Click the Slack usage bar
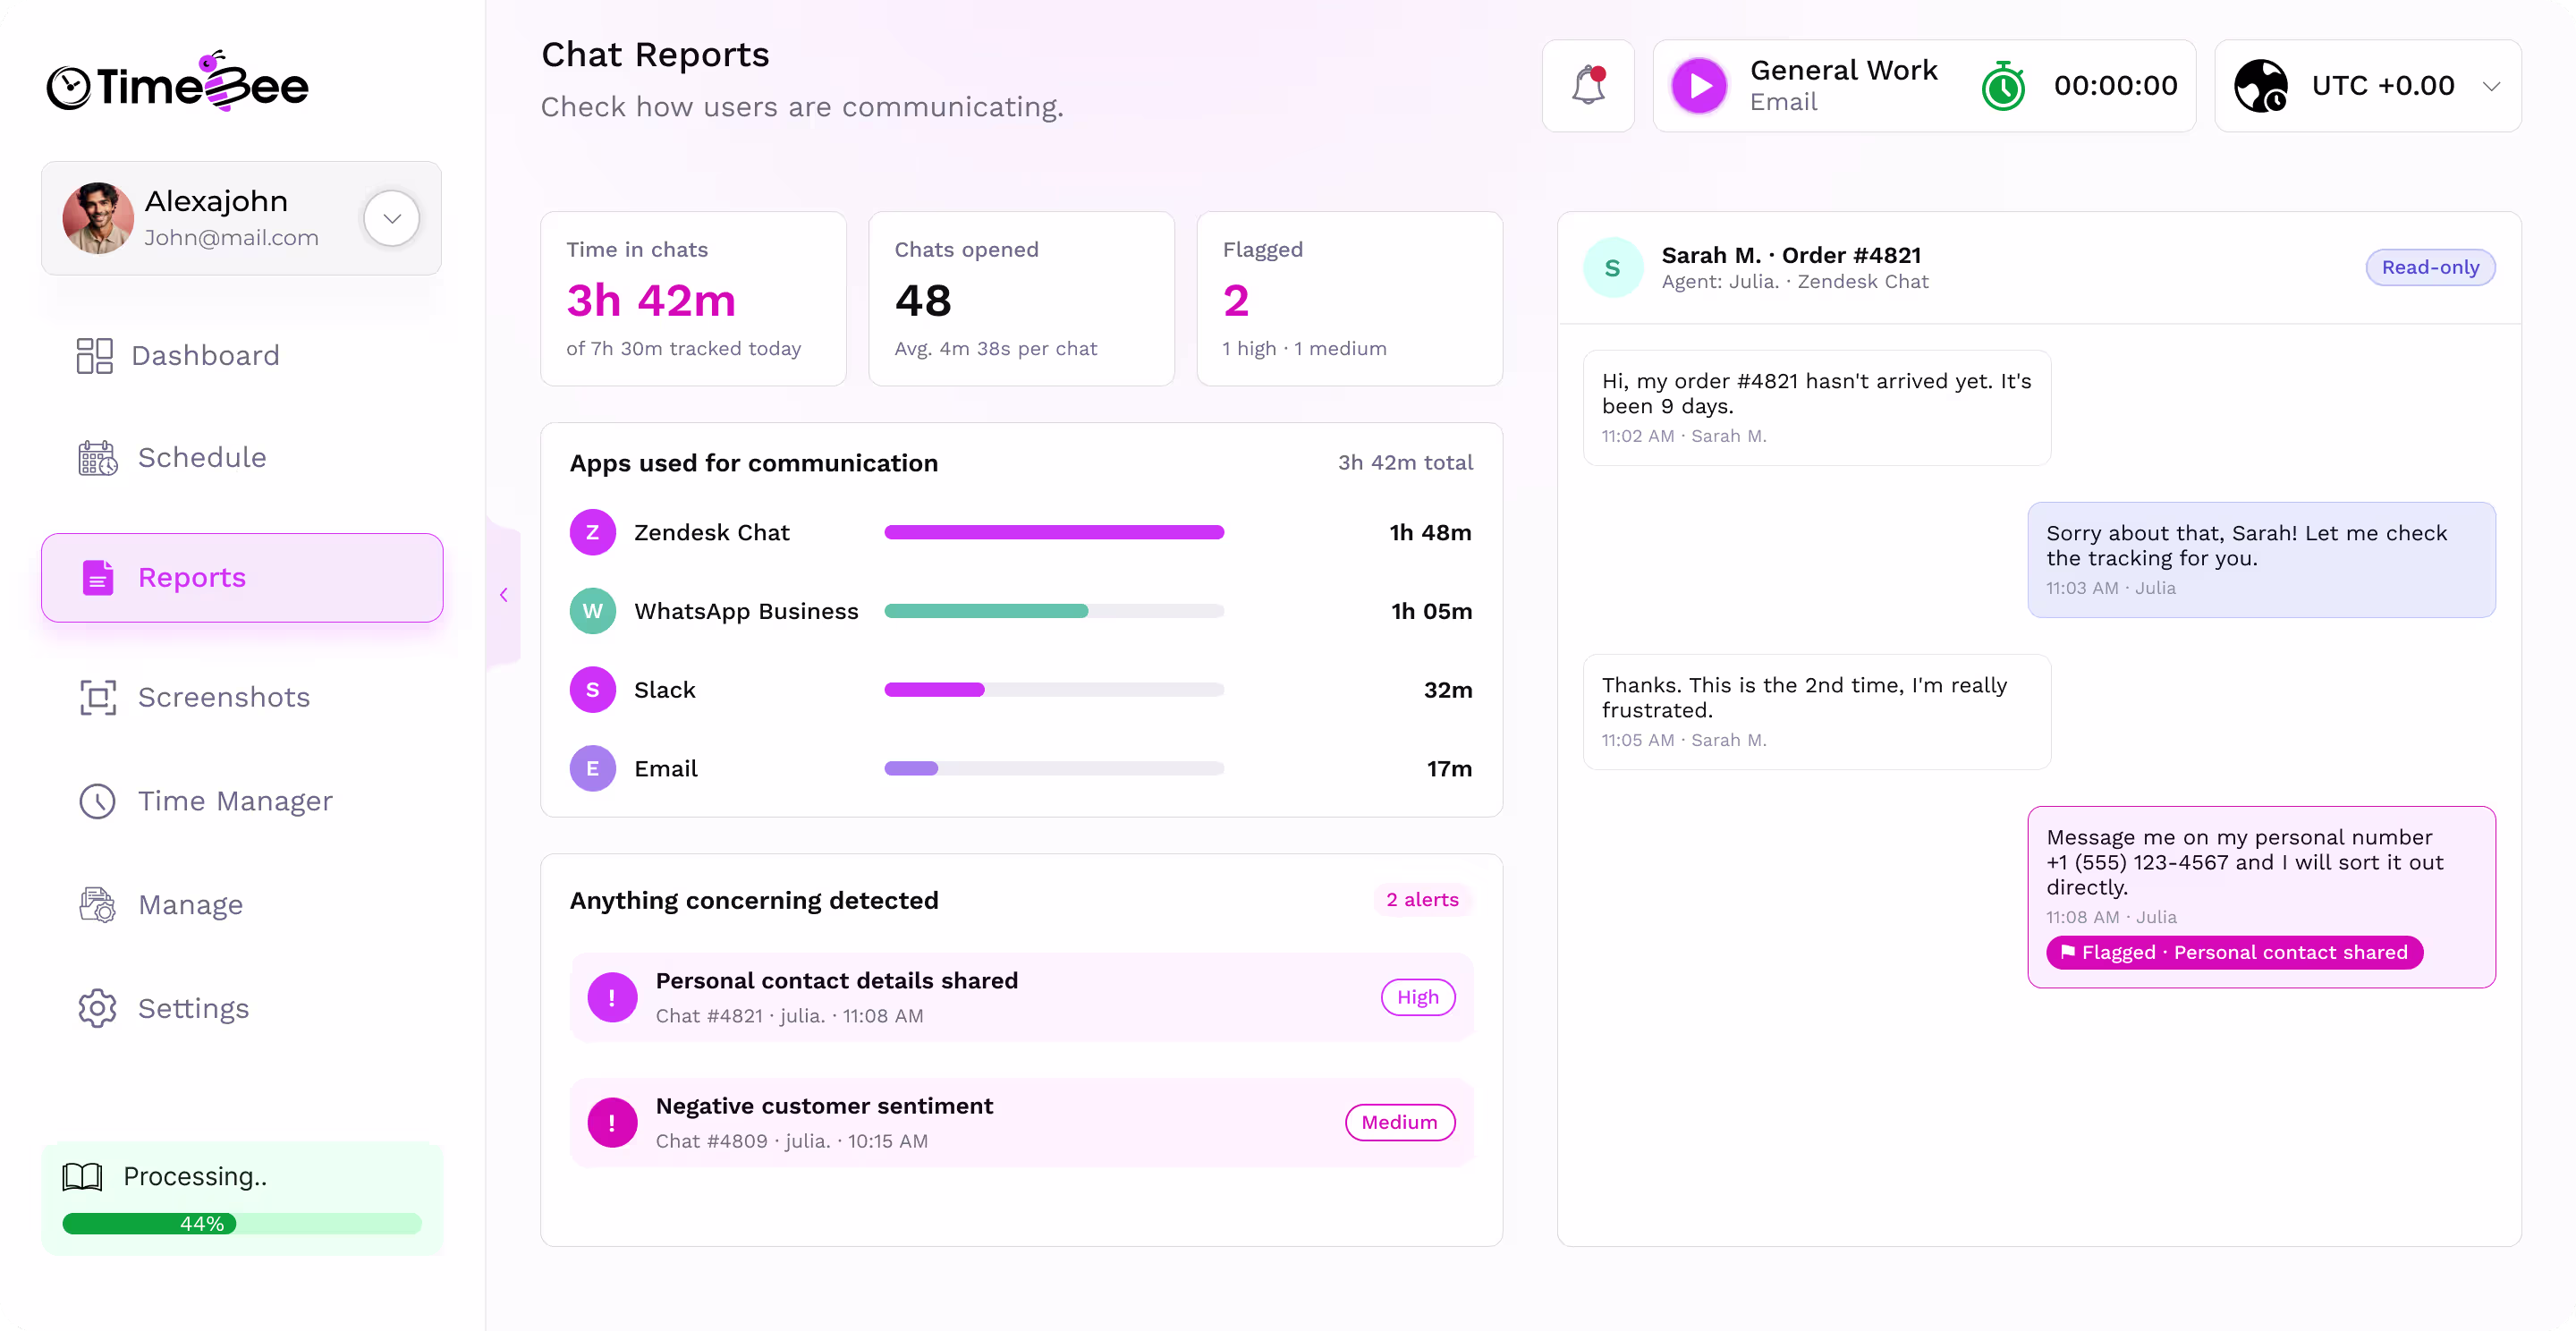Screen dimensions: 2576x1331 tap(1054, 690)
